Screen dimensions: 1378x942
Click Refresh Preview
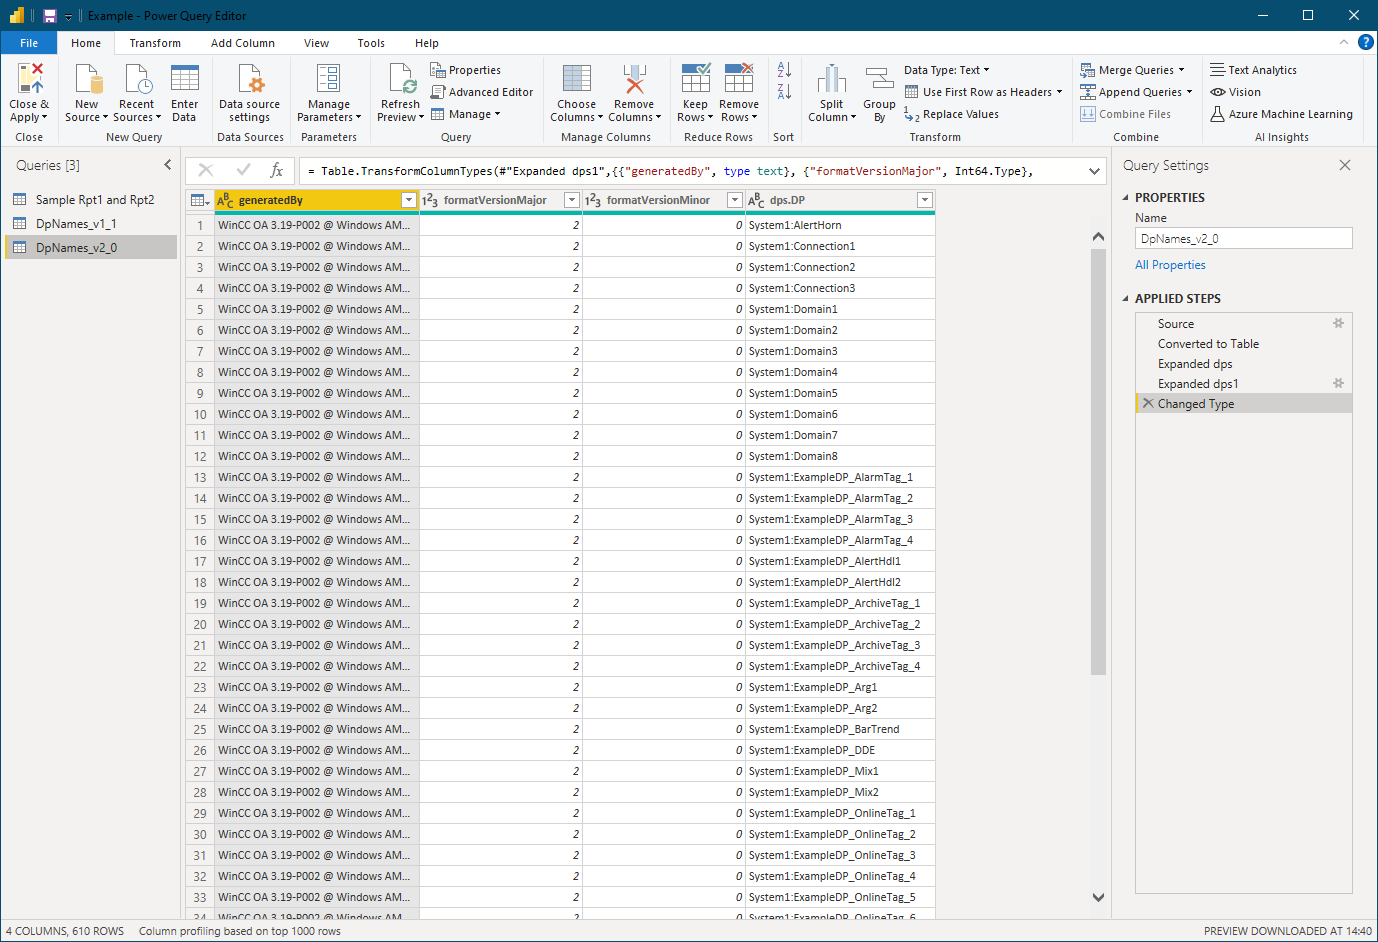(399, 92)
